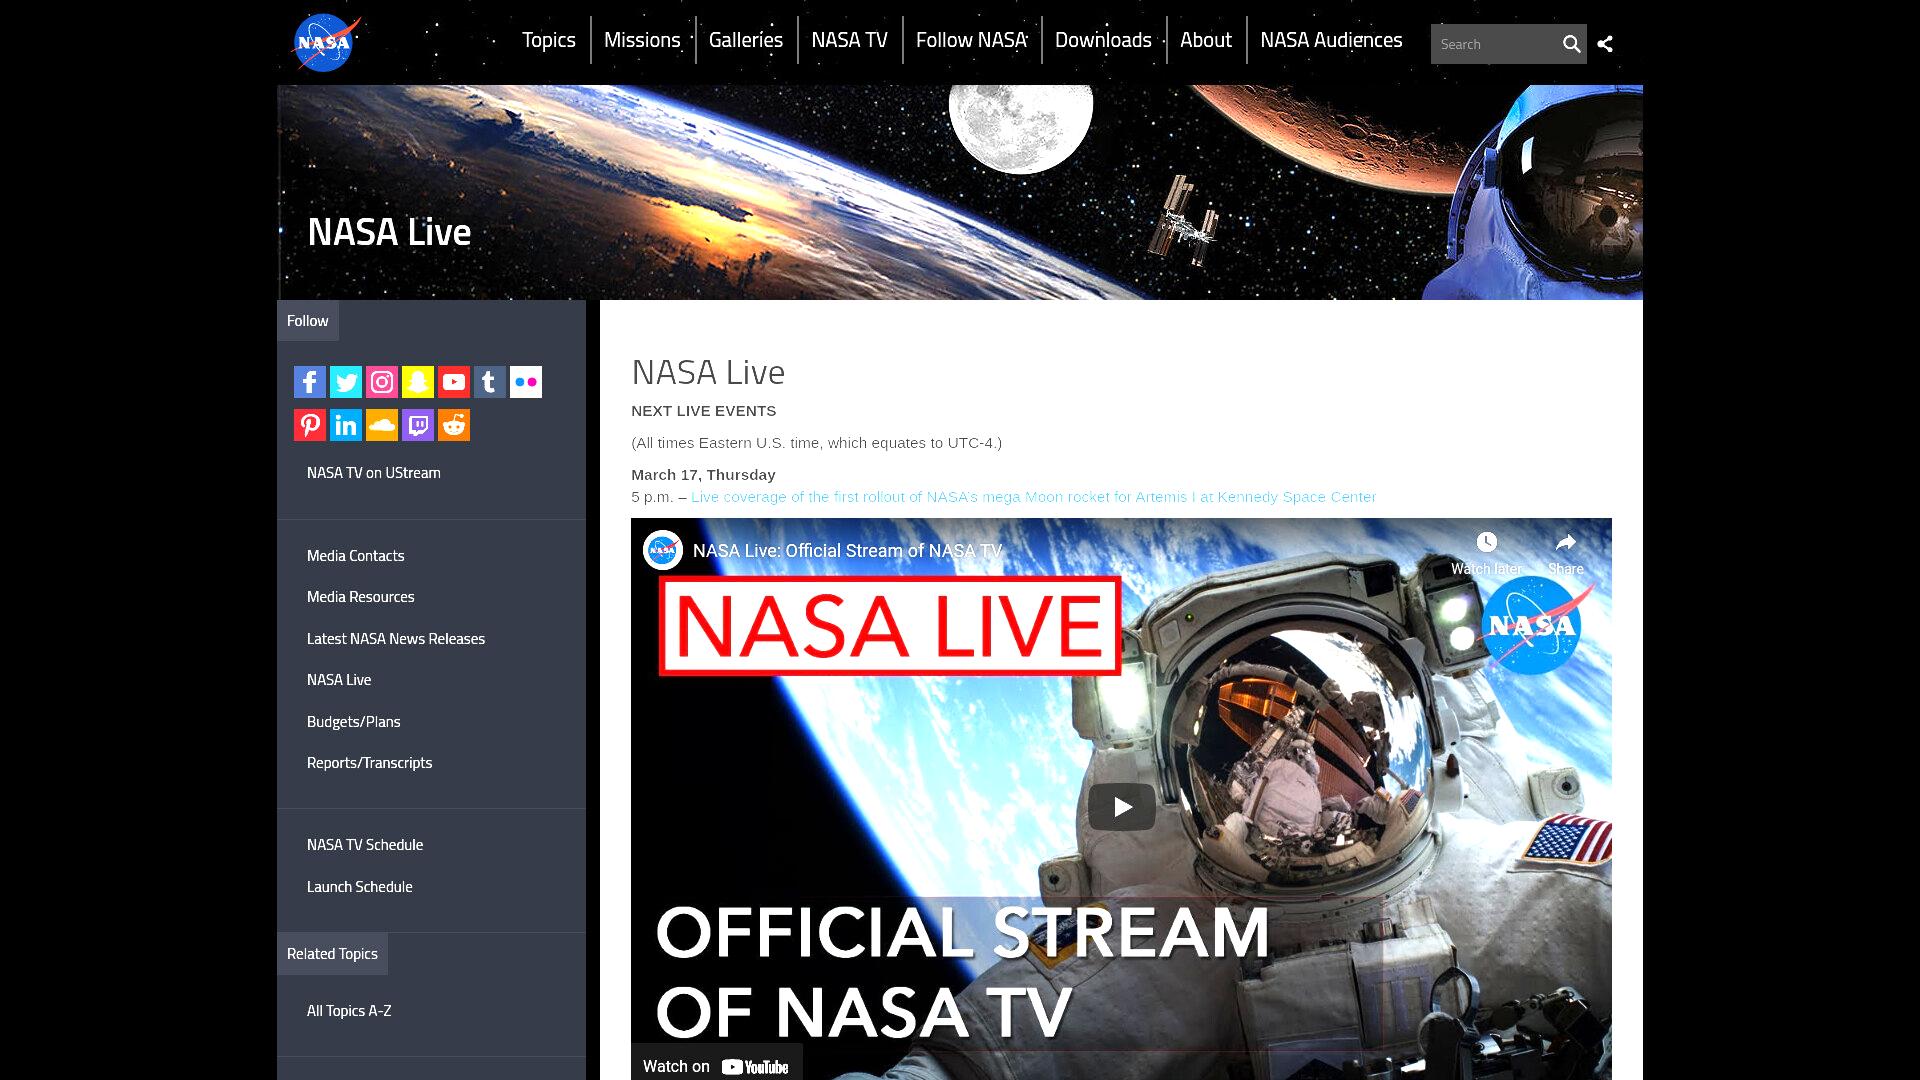Open NASA TV on UStream link
The height and width of the screenshot is (1080, 1920).
[374, 473]
